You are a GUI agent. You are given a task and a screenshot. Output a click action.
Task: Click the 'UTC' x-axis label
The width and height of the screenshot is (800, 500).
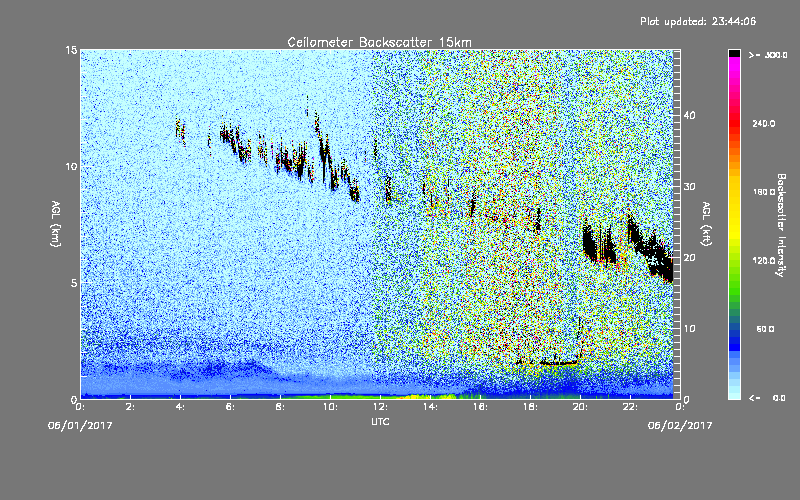point(380,421)
